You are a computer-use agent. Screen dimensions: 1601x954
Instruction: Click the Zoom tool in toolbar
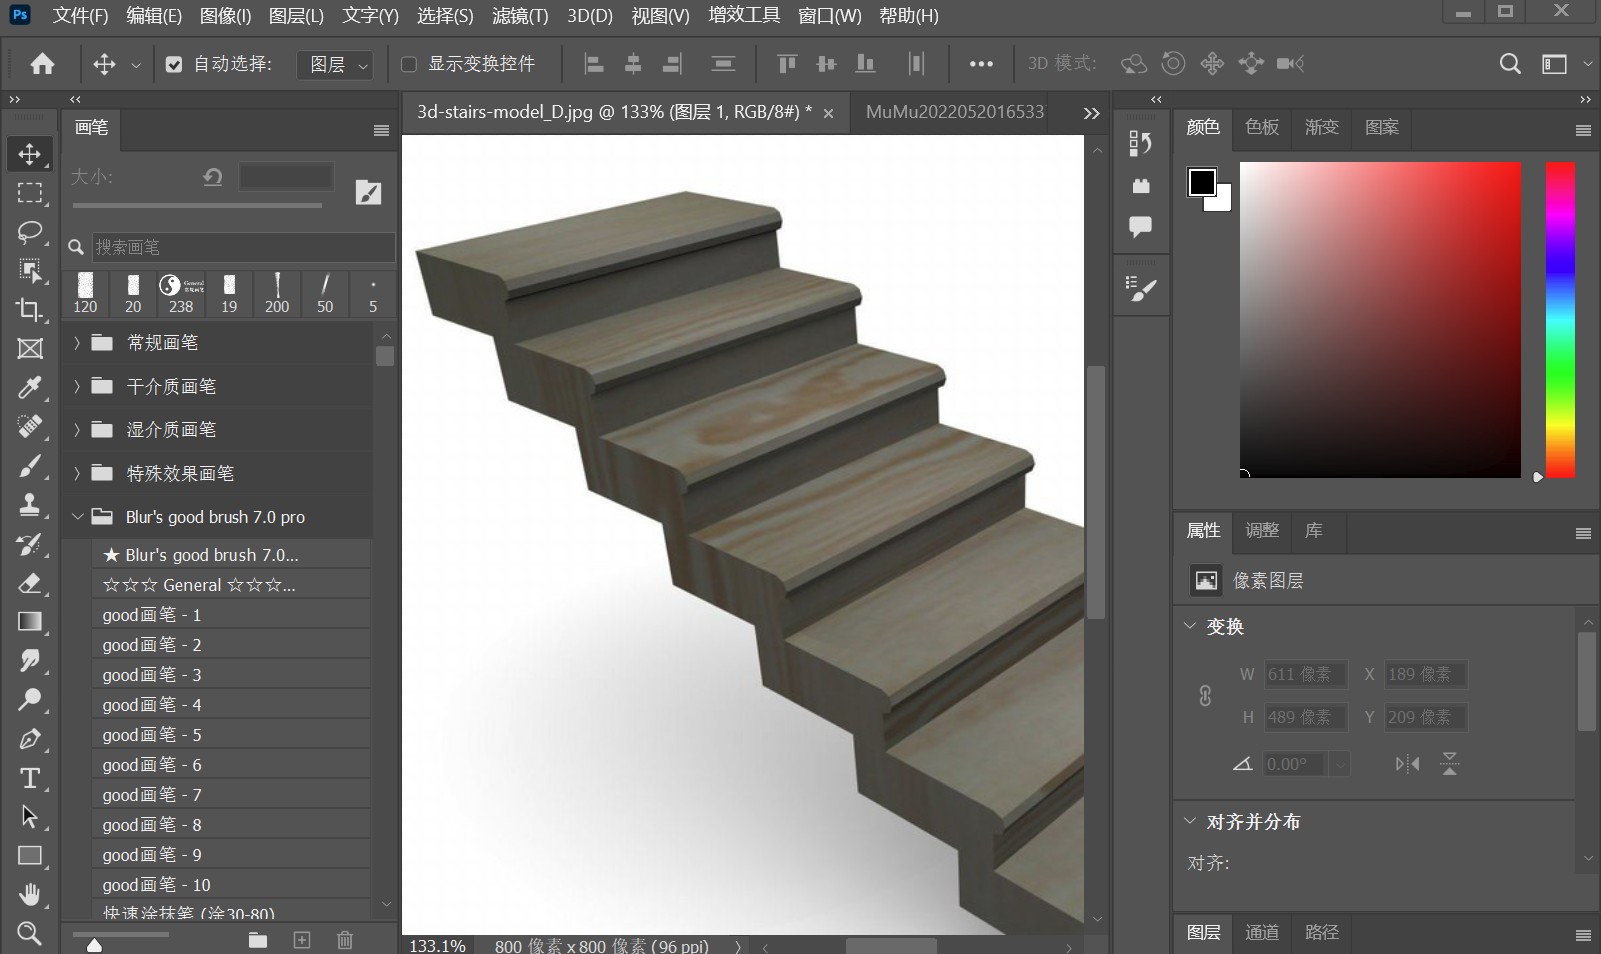[30, 933]
